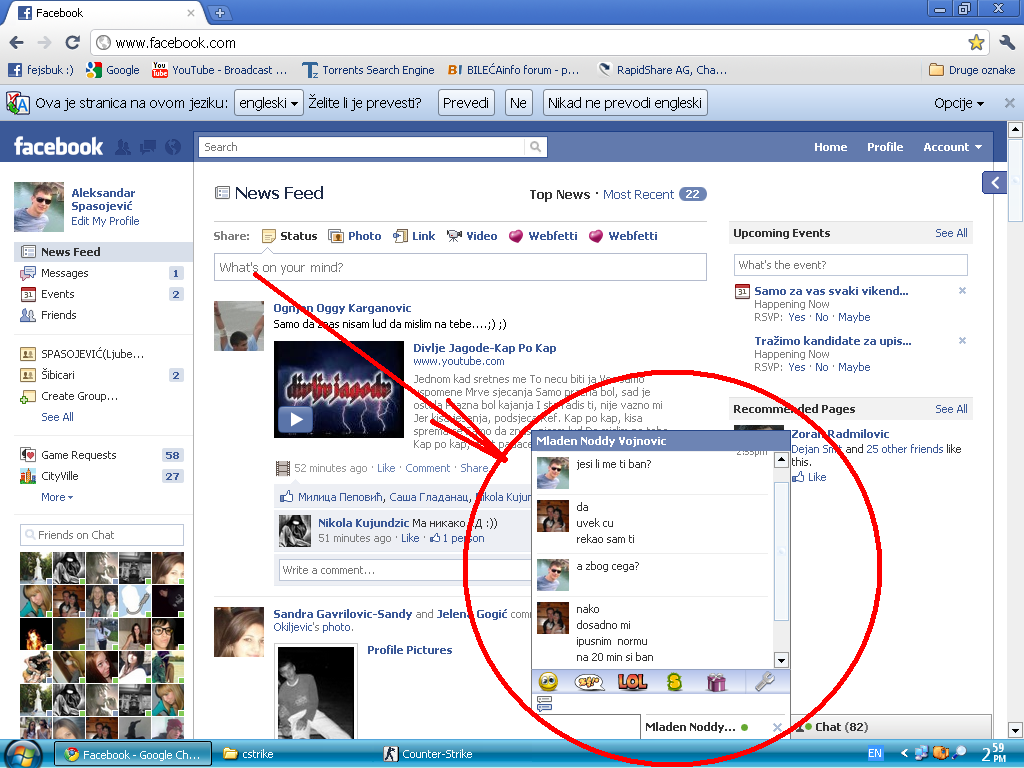Go to Home in top navigation

[x=830, y=147]
